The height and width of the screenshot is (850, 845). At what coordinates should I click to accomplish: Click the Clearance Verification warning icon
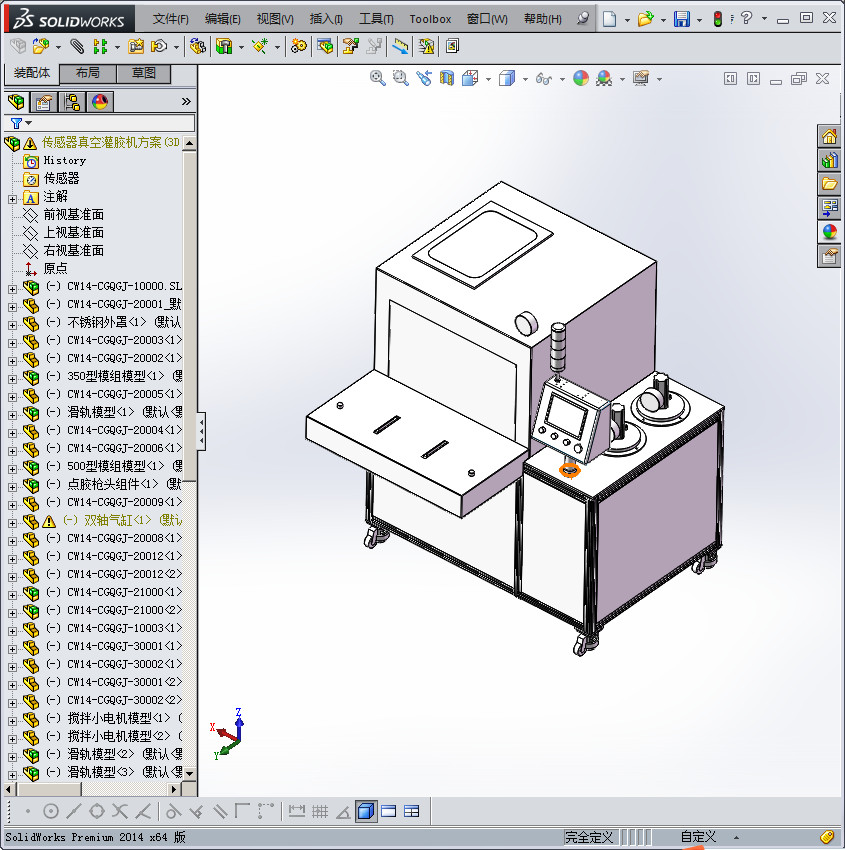pyautogui.click(x=427, y=47)
